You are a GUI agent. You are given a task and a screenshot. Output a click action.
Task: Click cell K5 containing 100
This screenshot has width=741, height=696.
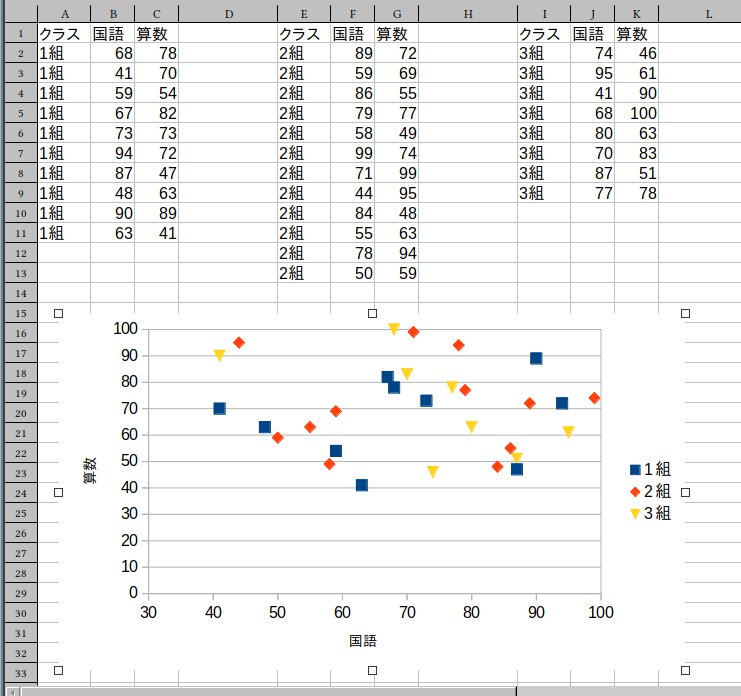[x=637, y=113]
